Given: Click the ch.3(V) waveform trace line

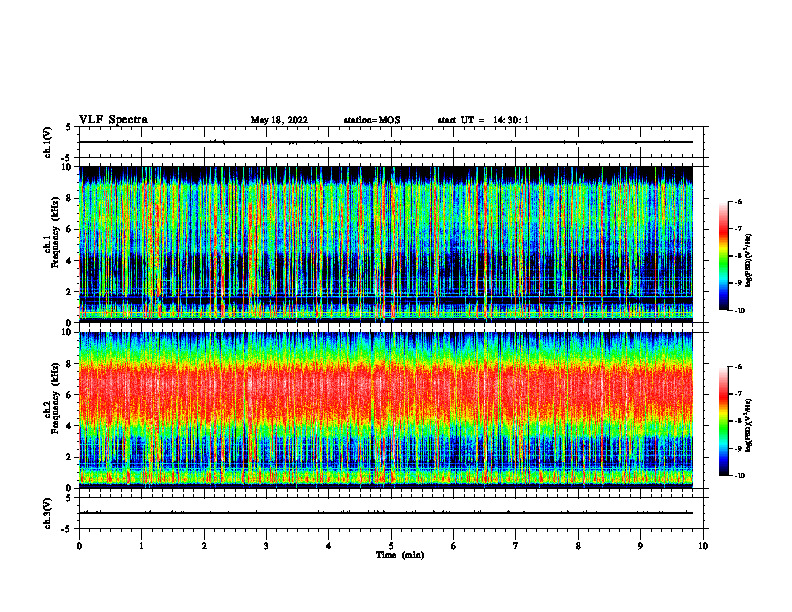Looking at the screenshot, I should (x=386, y=513).
